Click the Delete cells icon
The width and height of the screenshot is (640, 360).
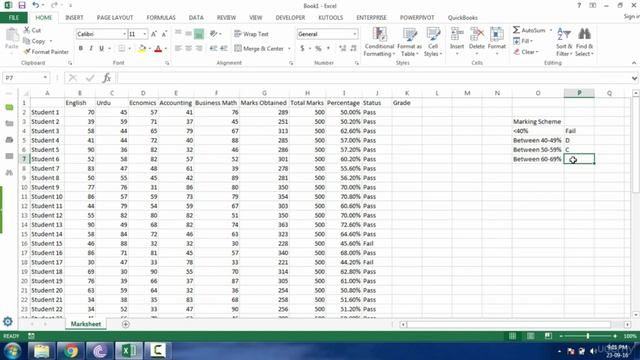[x=476, y=34]
